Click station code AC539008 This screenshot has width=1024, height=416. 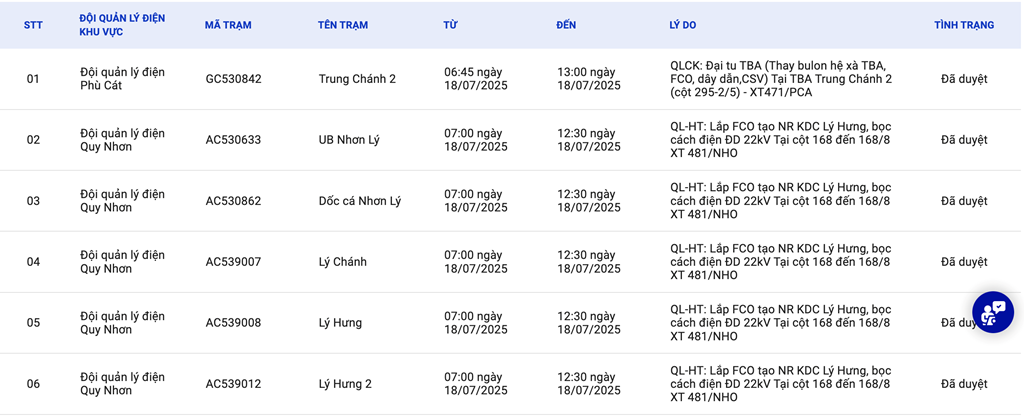pyautogui.click(x=233, y=323)
